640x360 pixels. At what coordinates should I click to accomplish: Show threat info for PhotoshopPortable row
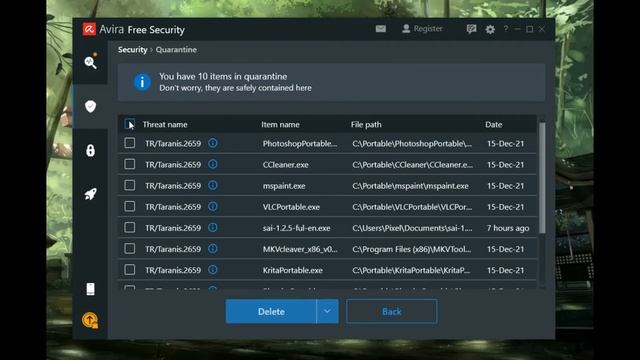[x=213, y=143]
